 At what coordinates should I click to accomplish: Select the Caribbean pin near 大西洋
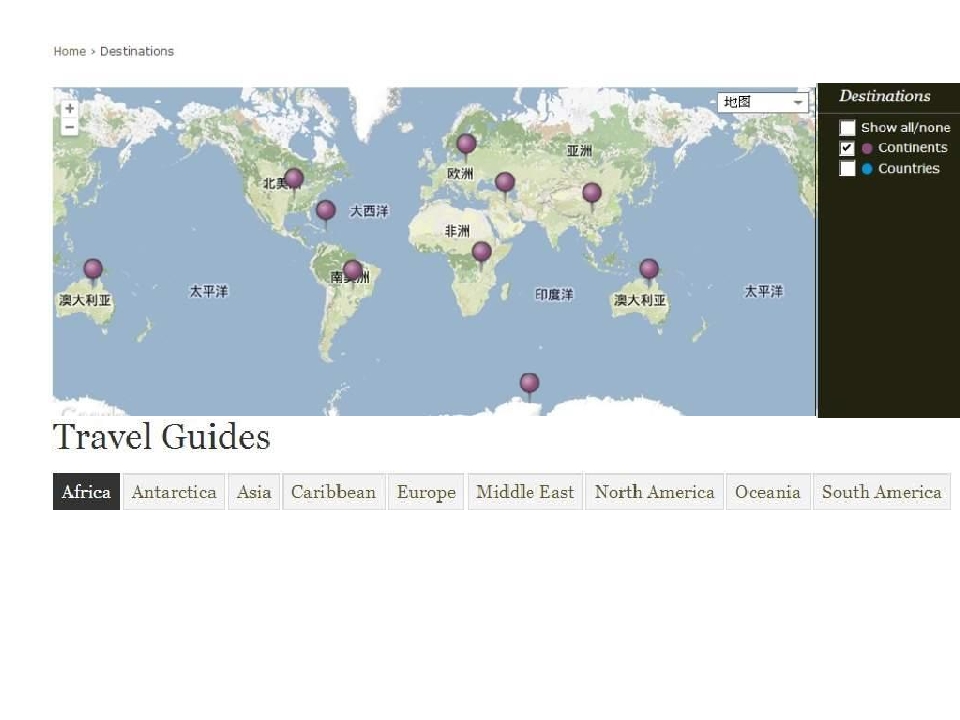click(x=326, y=210)
